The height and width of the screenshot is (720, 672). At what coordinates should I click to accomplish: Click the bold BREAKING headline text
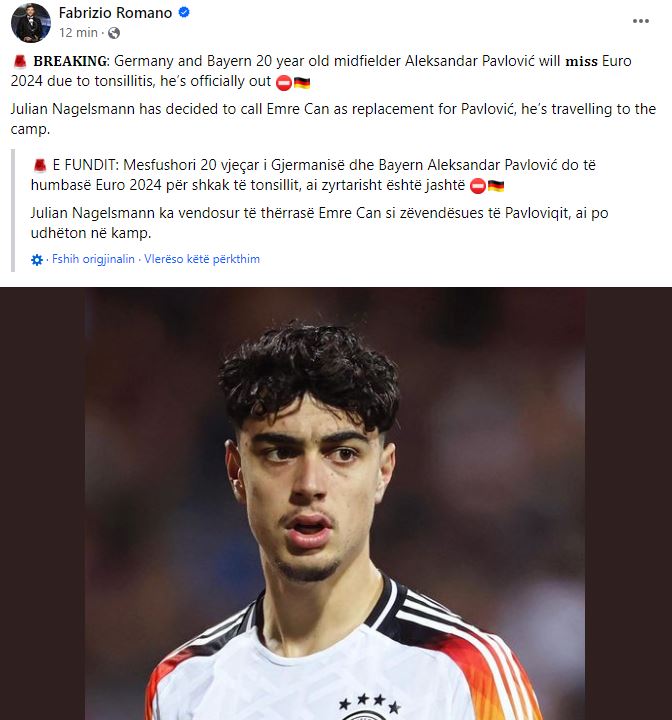tap(70, 61)
